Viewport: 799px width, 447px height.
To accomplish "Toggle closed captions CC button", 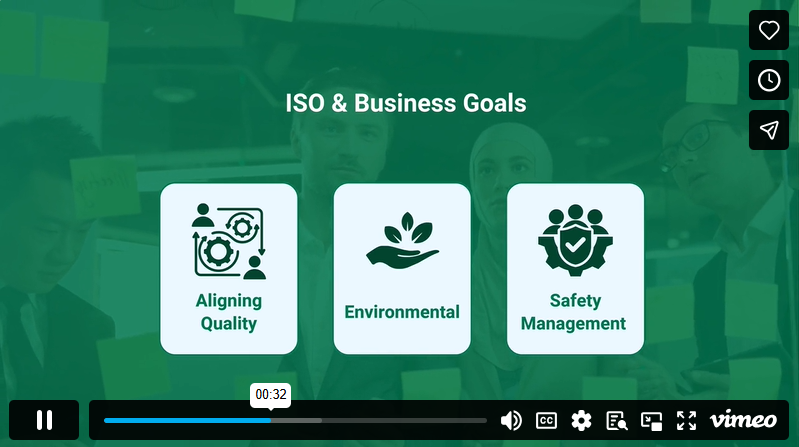I will (547, 421).
